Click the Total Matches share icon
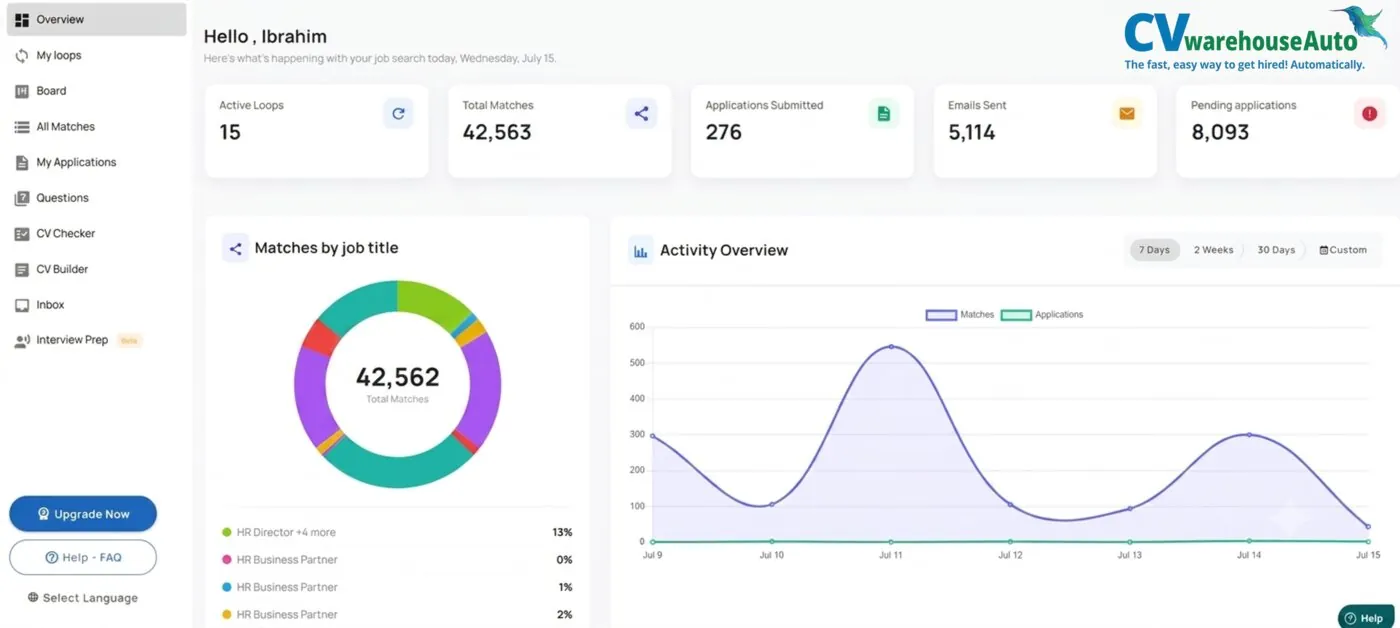 click(x=641, y=114)
